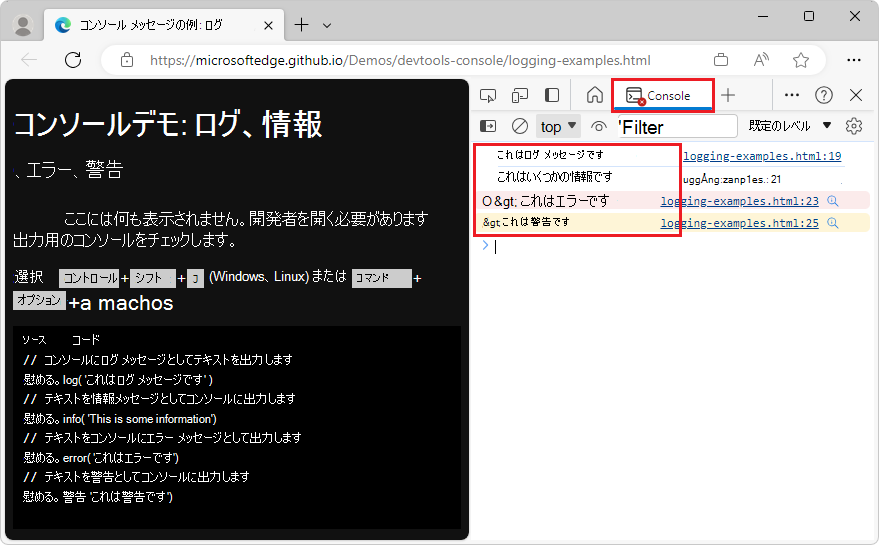Click the コマンド key label on page
This screenshot has height=545, width=879.
click(382, 278)
